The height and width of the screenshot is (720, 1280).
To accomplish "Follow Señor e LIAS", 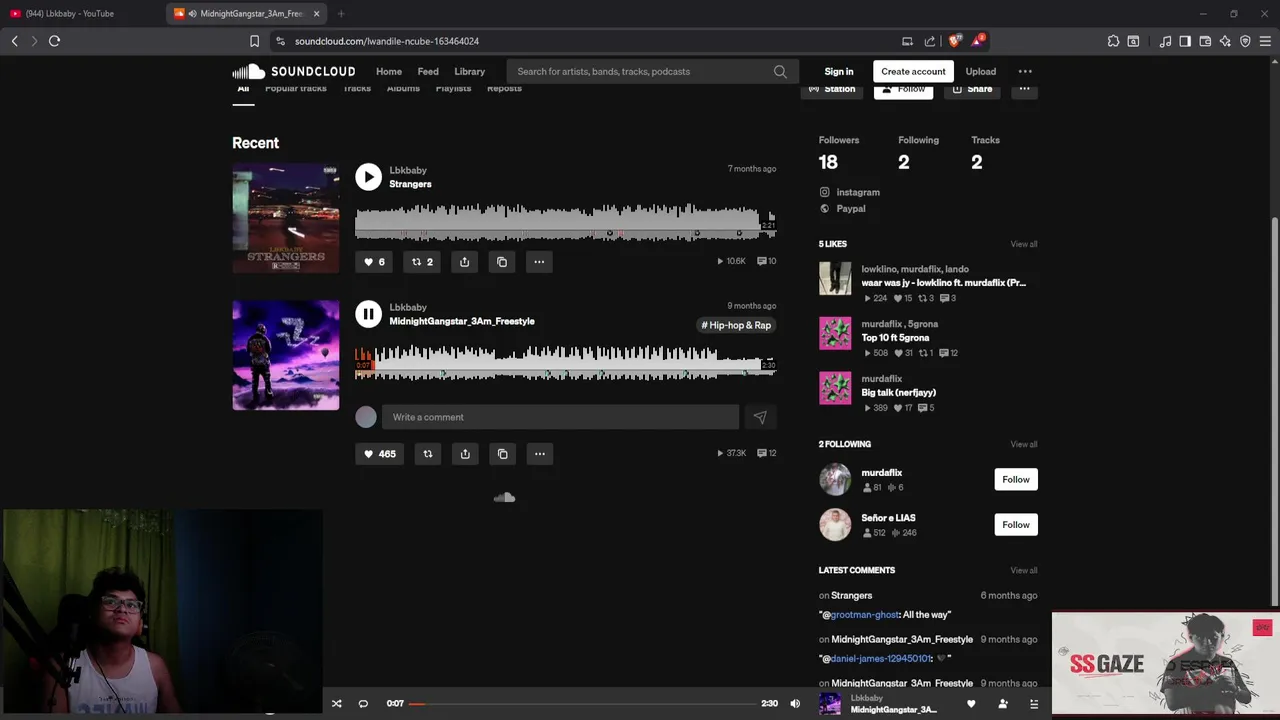I will click(x=1016, y=525).
